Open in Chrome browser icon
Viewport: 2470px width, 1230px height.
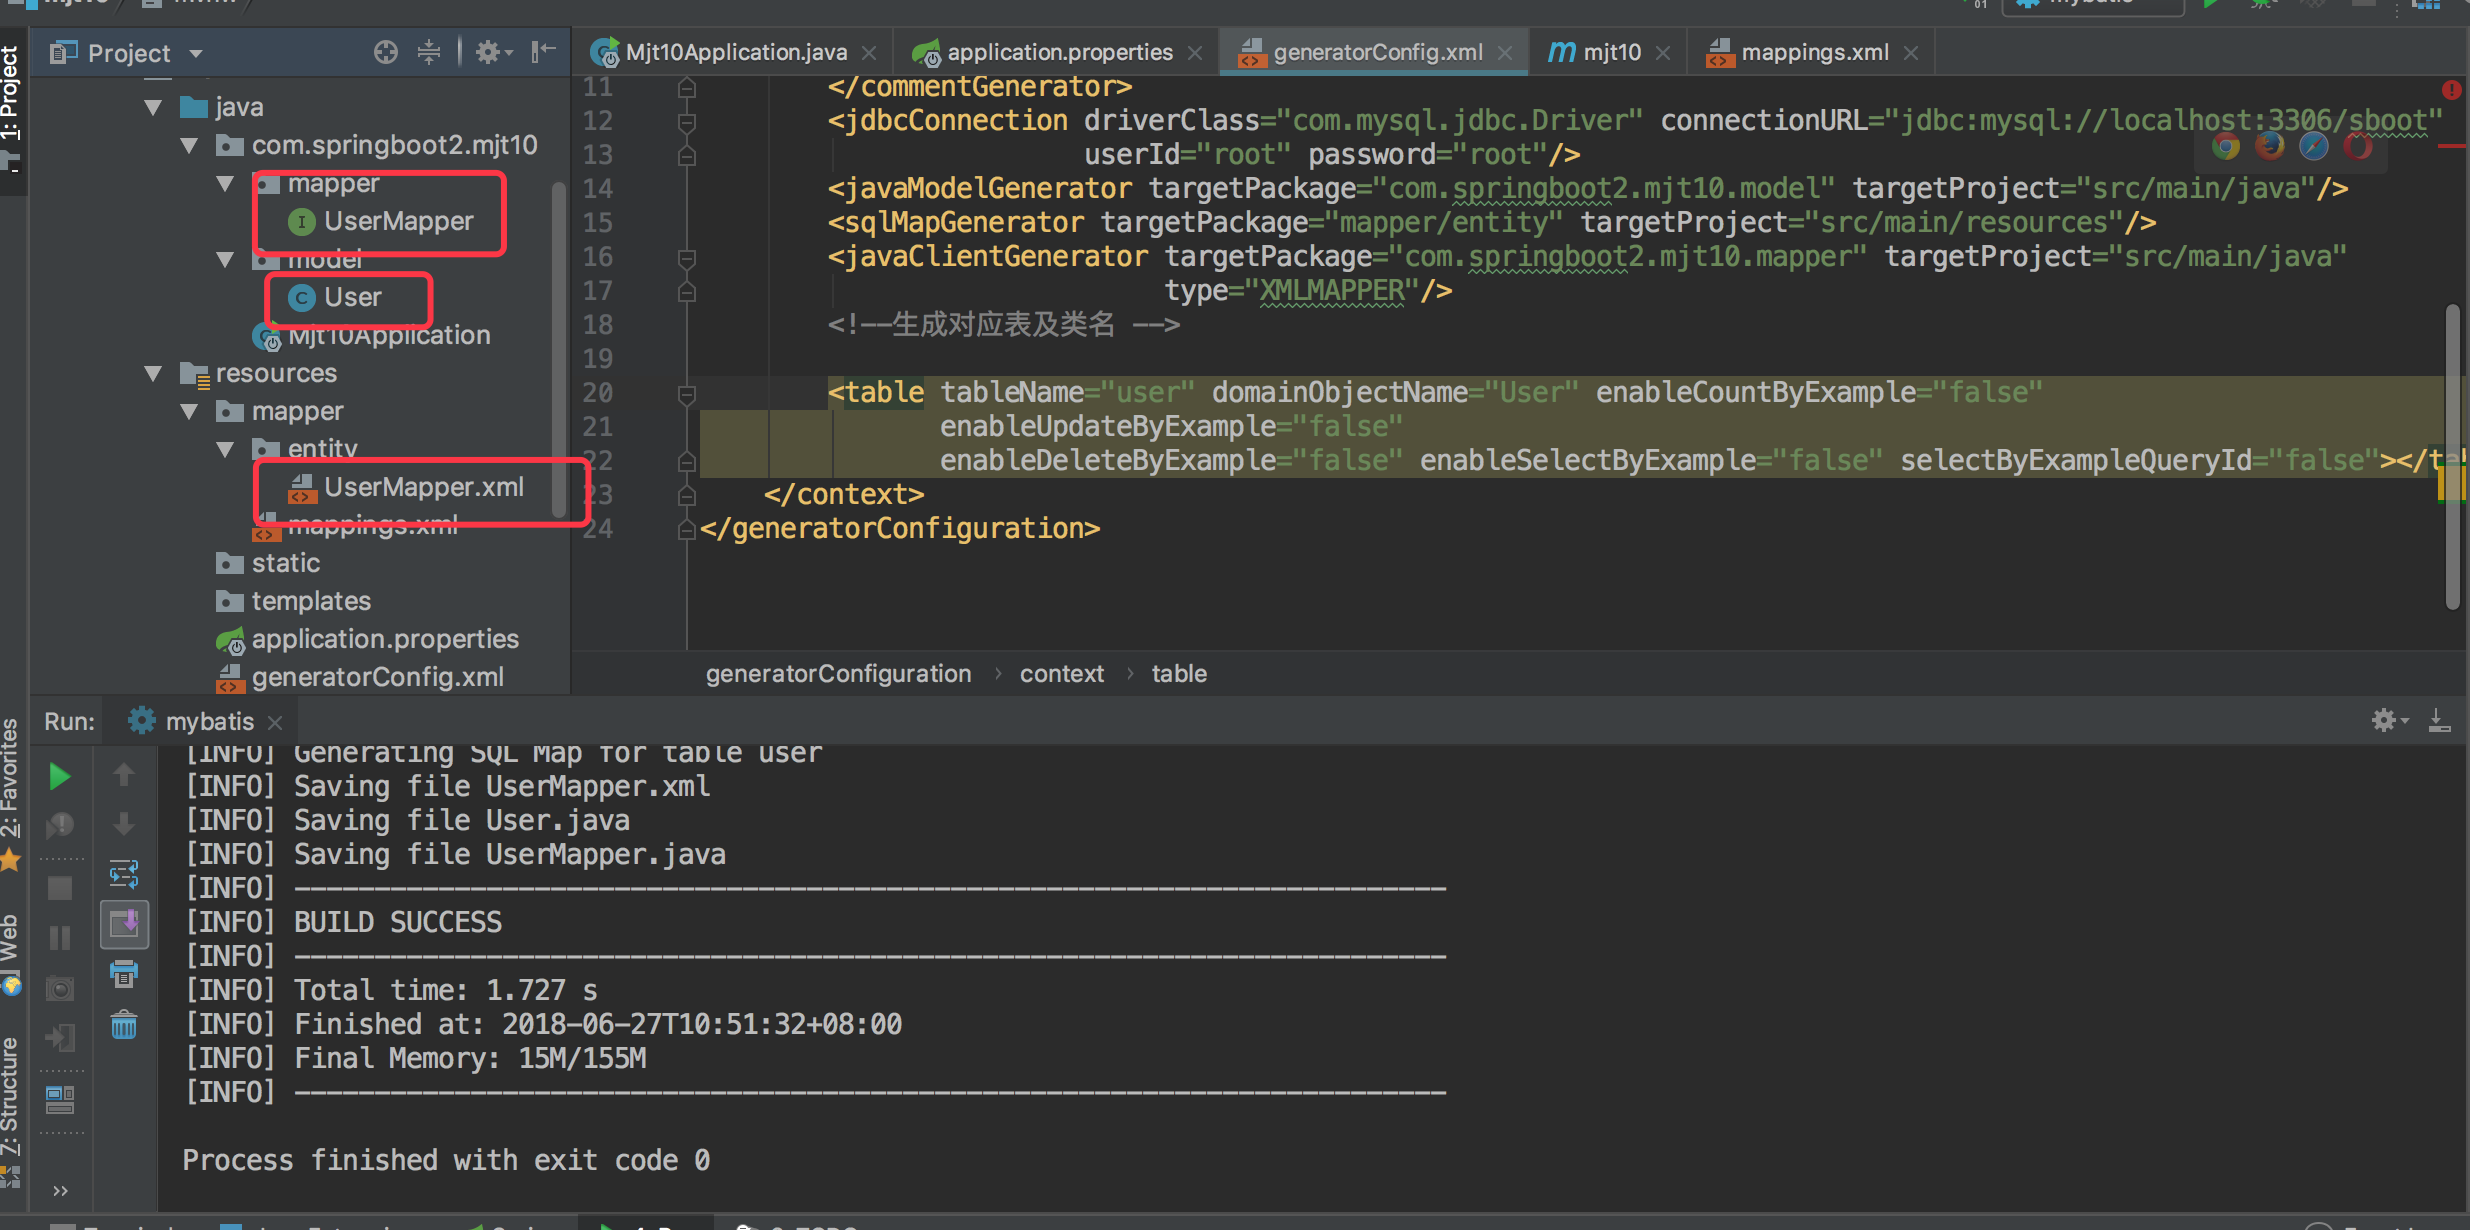2225,147
